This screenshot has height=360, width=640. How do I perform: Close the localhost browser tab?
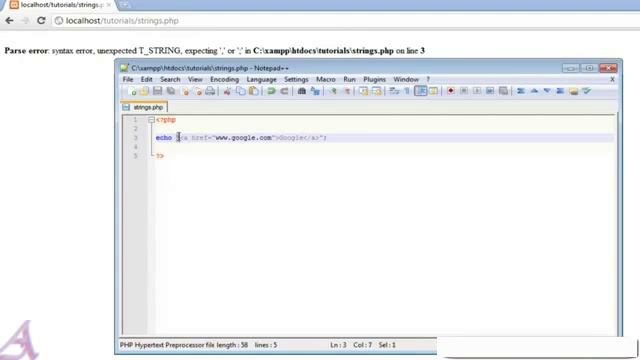click(109, 5)
